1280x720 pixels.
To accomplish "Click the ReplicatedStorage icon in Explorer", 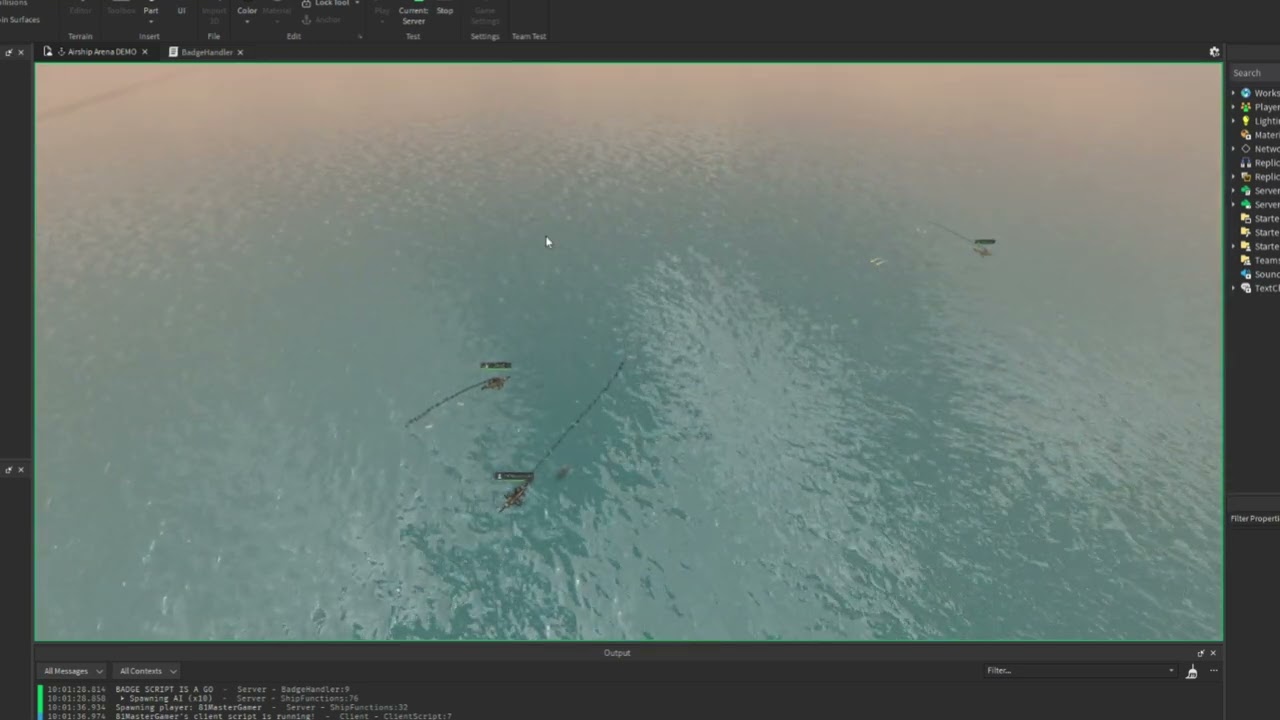I will pos(1245,177).
